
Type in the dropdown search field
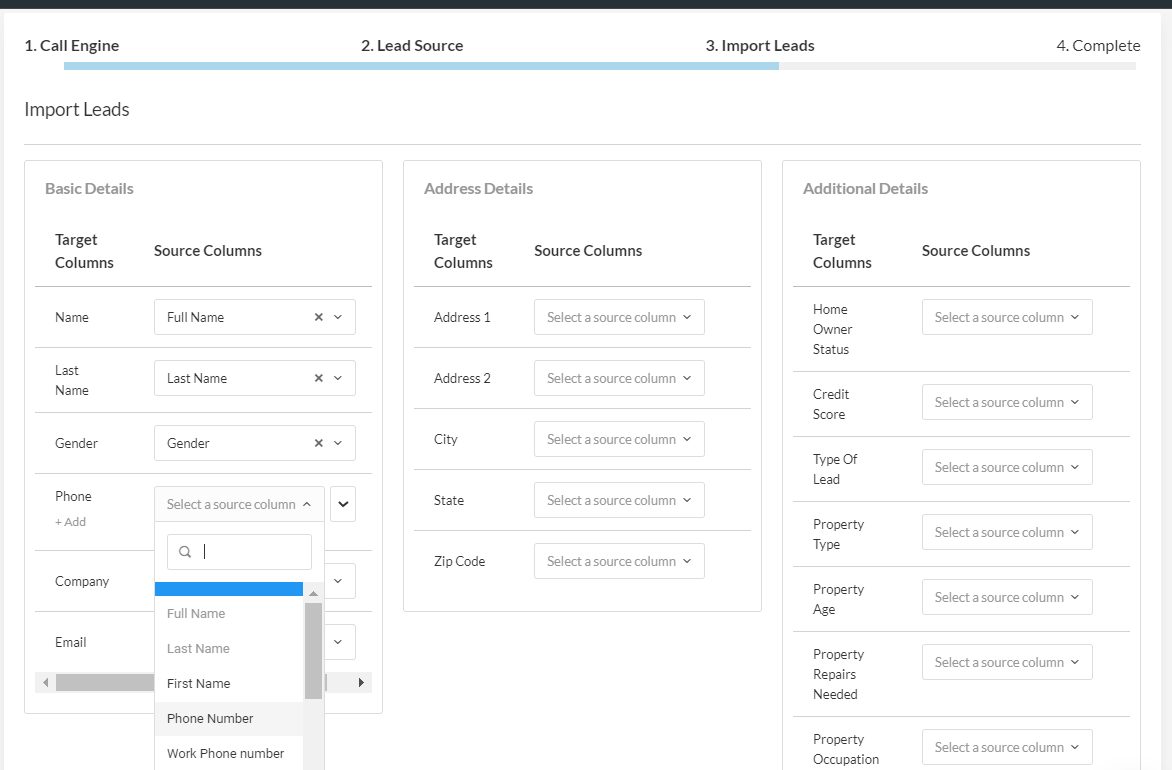coord(250,552)
